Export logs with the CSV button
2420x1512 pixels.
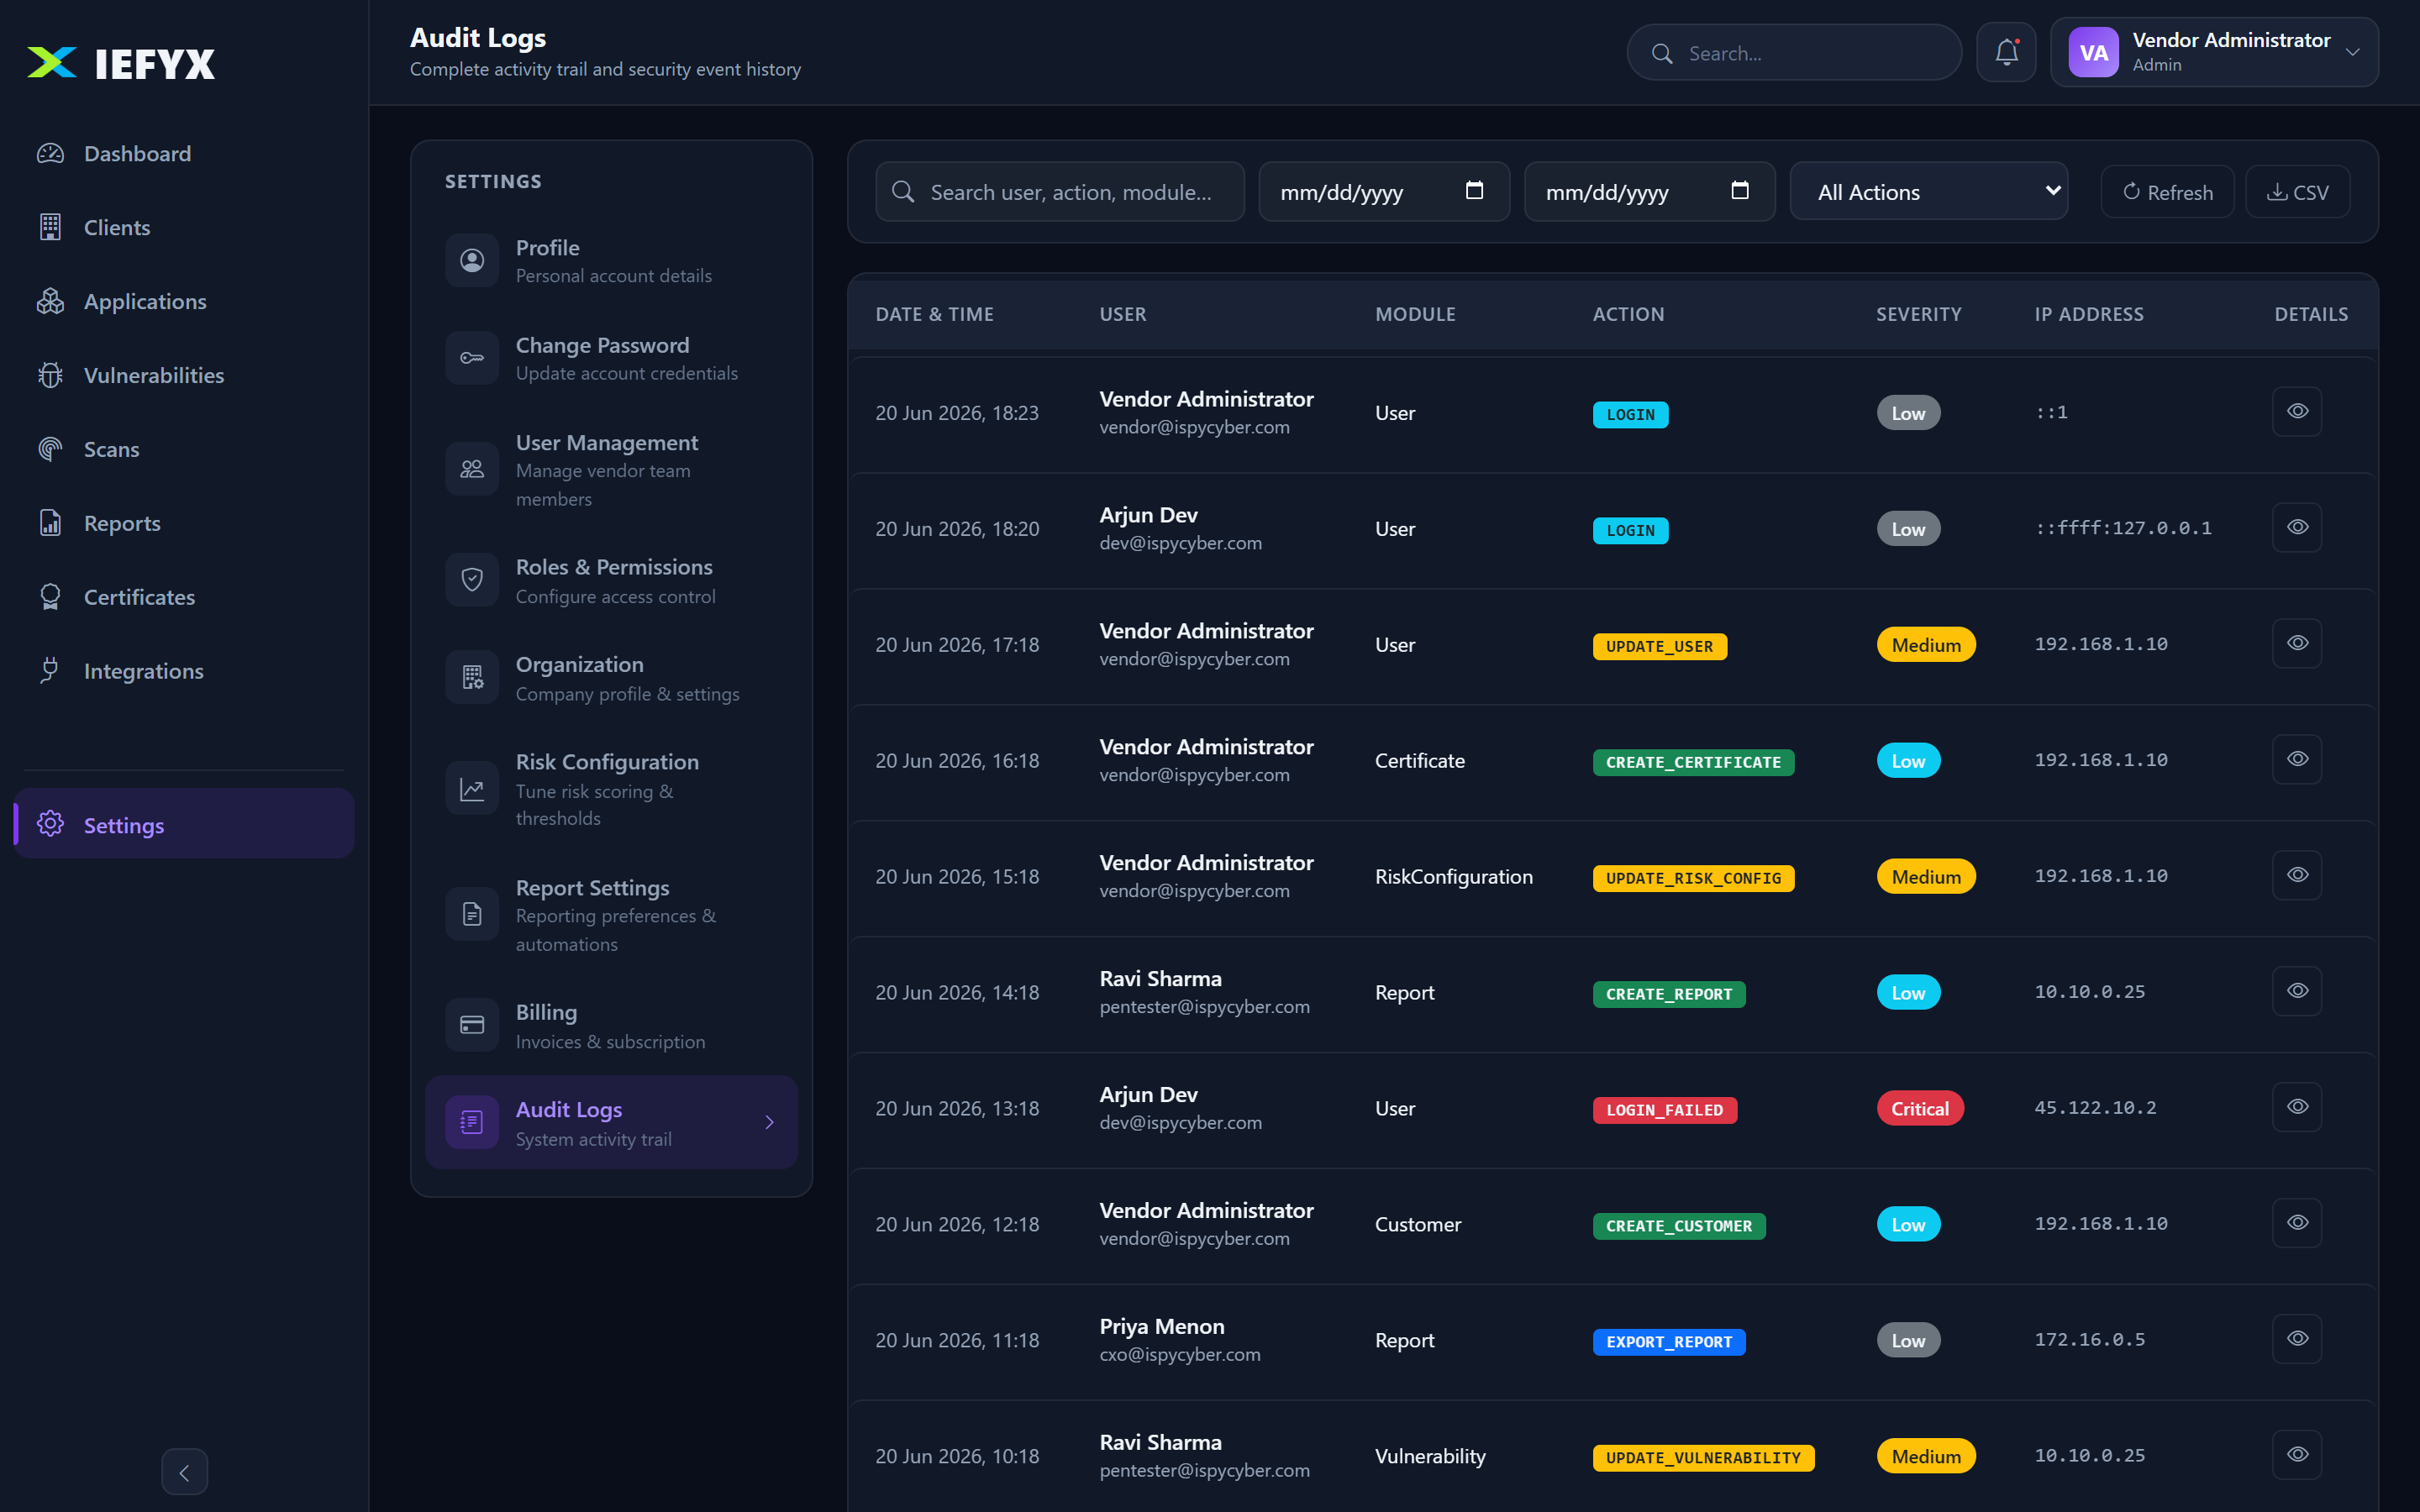[2297, 191]
